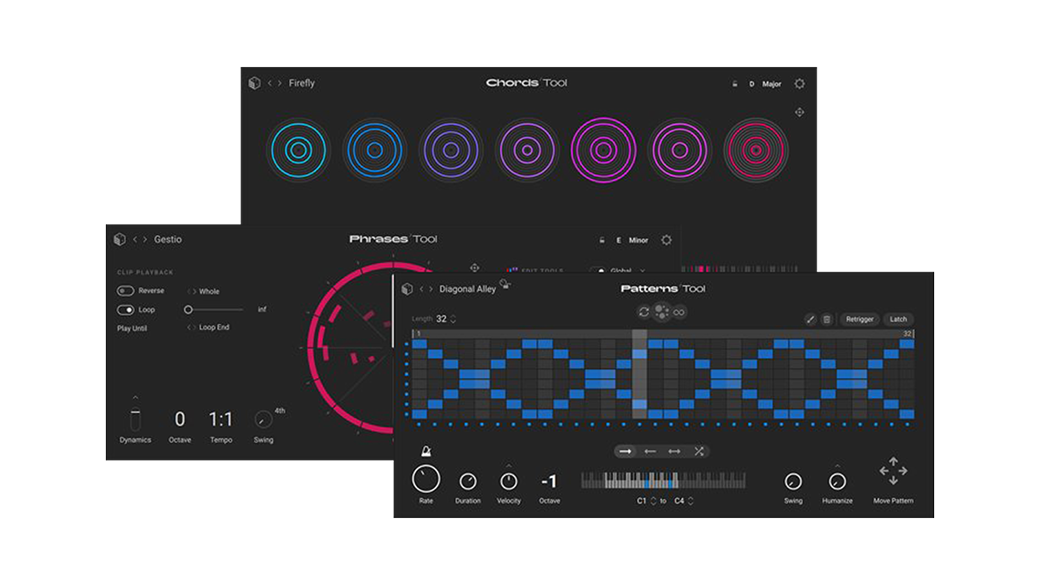
Task: Click the Humanize knob
Action: (837, 482)
